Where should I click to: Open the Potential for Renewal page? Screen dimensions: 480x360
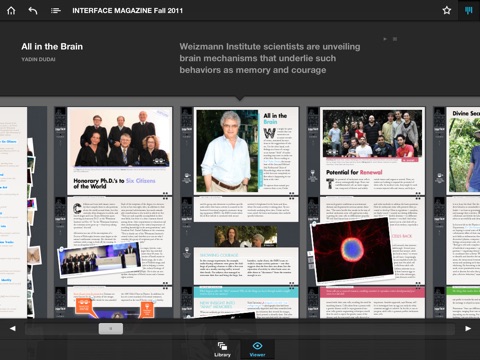click(x=372, y=151)
